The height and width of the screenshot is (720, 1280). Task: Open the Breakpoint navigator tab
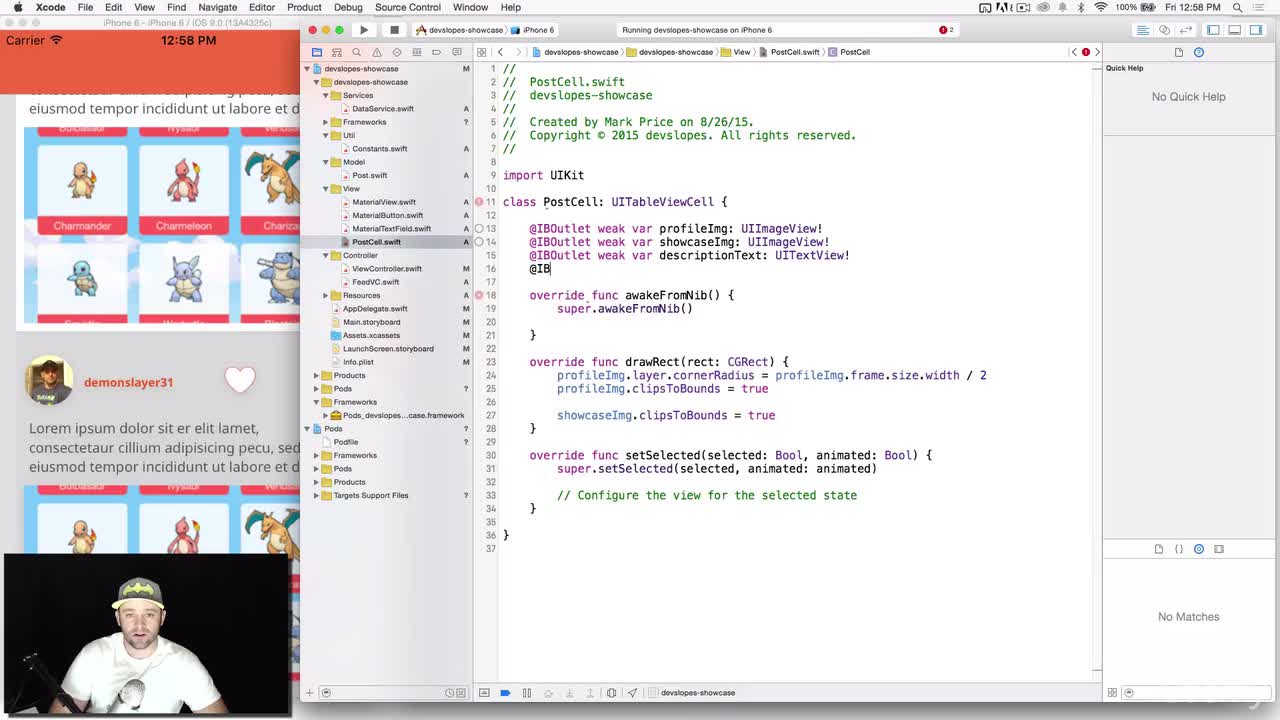437,52
